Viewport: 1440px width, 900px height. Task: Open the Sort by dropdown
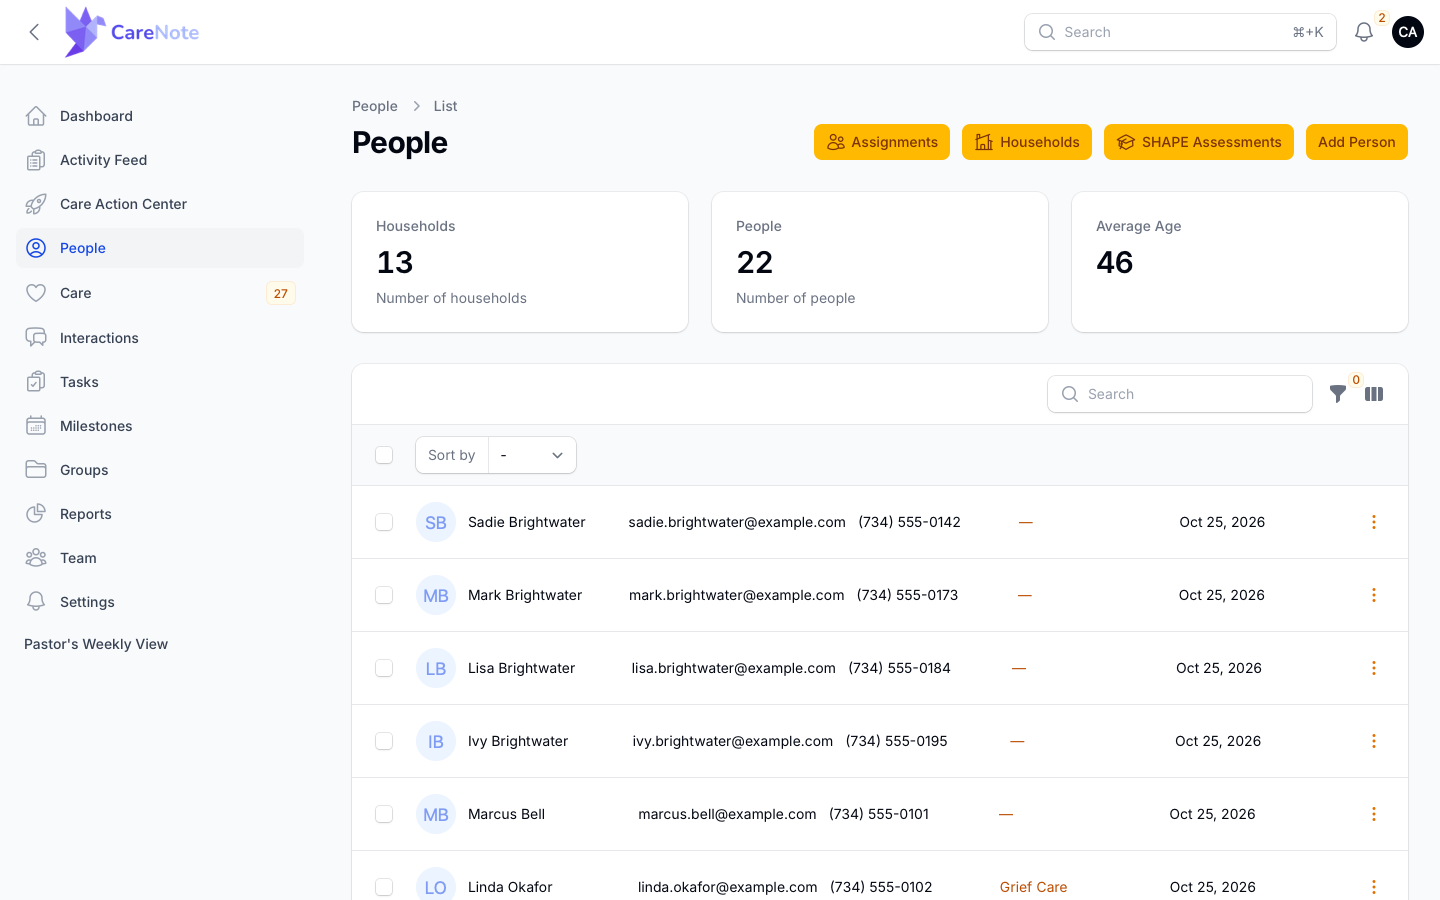[532, 455]
